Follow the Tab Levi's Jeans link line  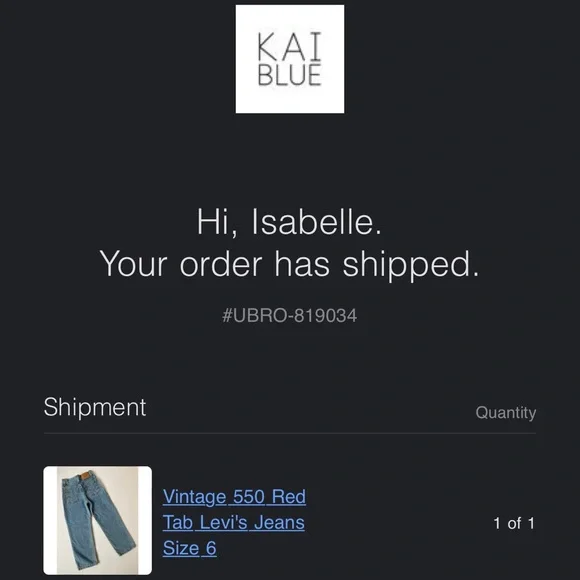(x=234, y=522)
